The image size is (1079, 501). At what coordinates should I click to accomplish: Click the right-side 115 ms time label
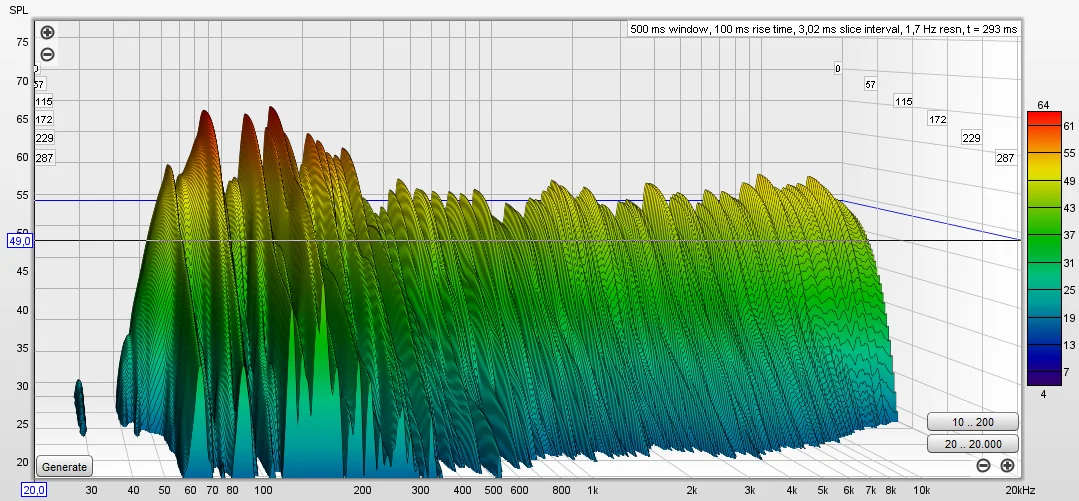coord(904,101)
